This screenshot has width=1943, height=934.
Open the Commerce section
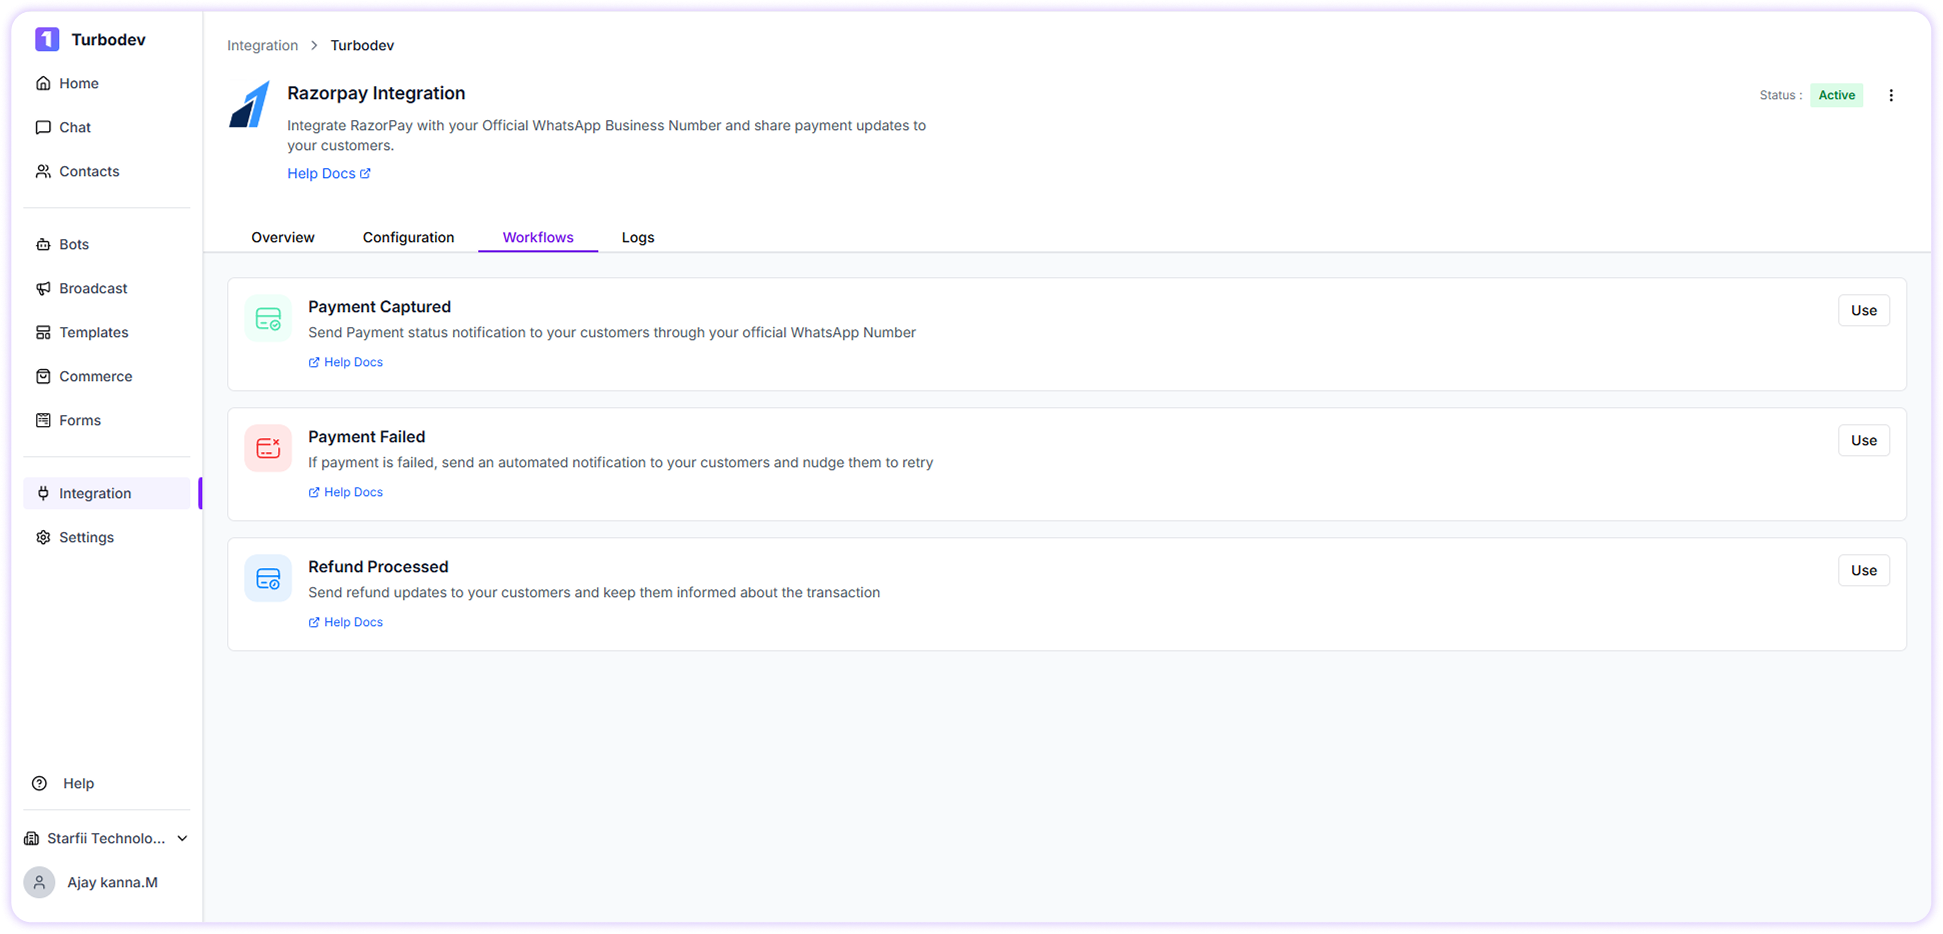click(43, 376)
